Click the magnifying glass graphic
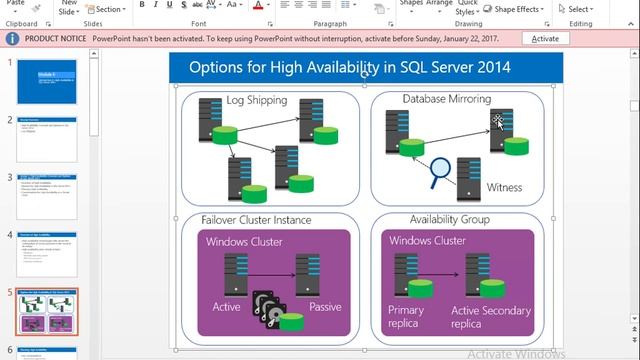This screenshot has width=640, height=360. click(440, 172)
